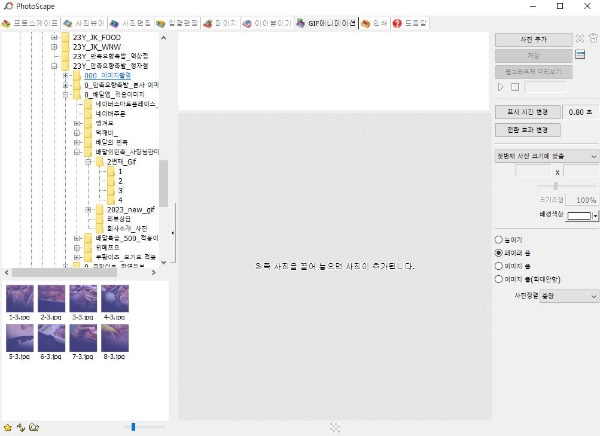Switch to the 이어붙이기 tab
Viewport: 600px width, 436px height.
(x=267, y=23)
